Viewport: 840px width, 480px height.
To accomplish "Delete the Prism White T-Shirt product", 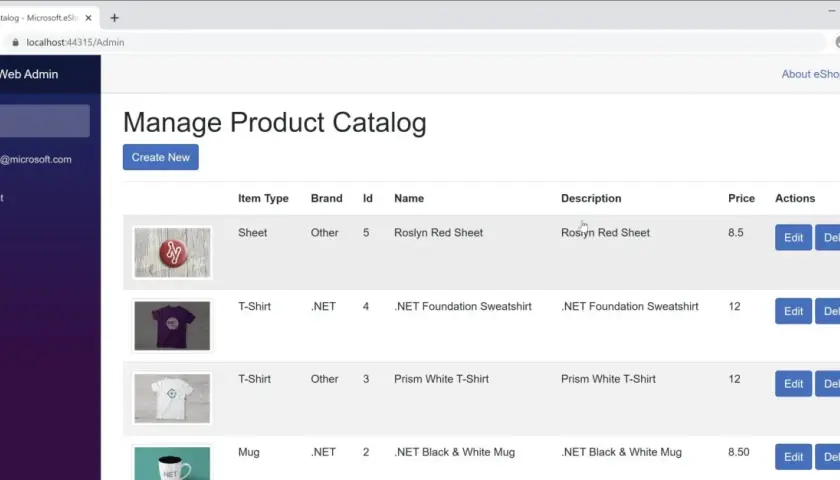I will coord(828,384).
